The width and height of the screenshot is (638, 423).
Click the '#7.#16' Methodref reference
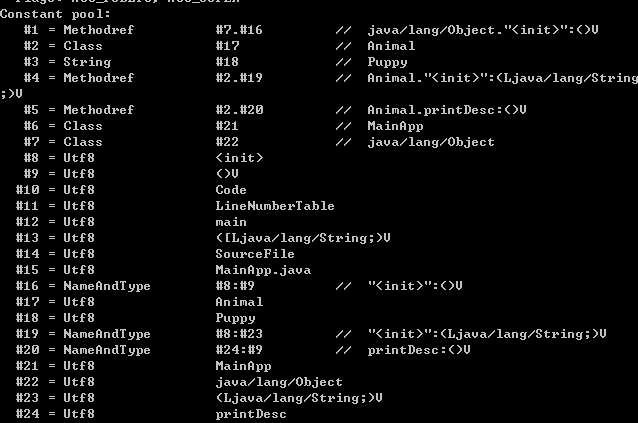click(x=239, y=30)
